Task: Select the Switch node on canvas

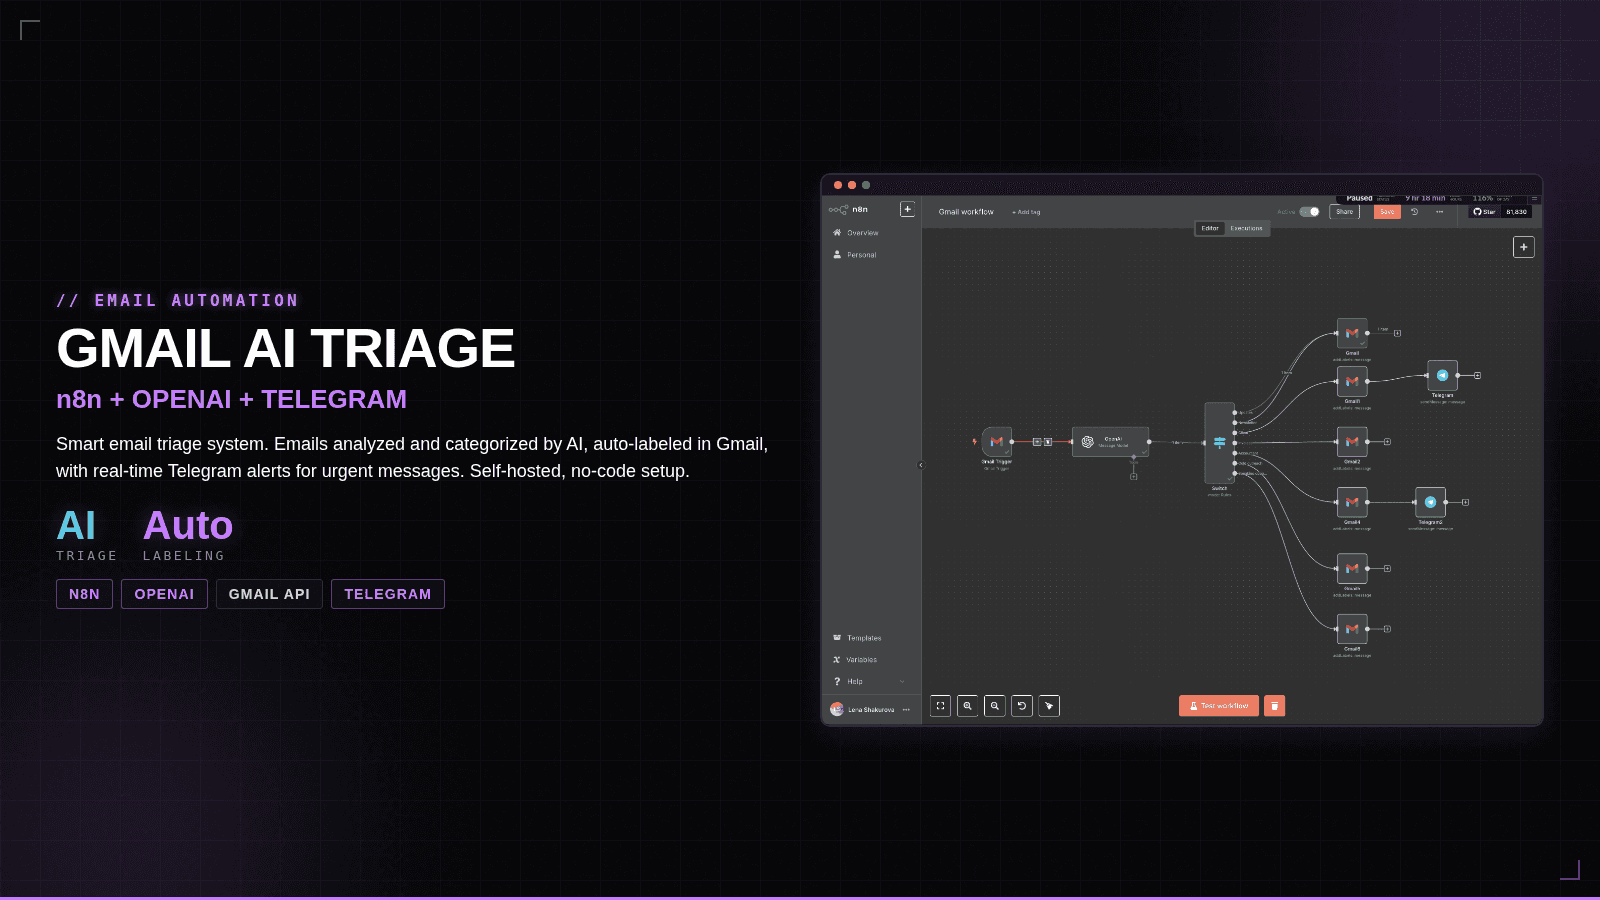Action: pos(1219,442)
